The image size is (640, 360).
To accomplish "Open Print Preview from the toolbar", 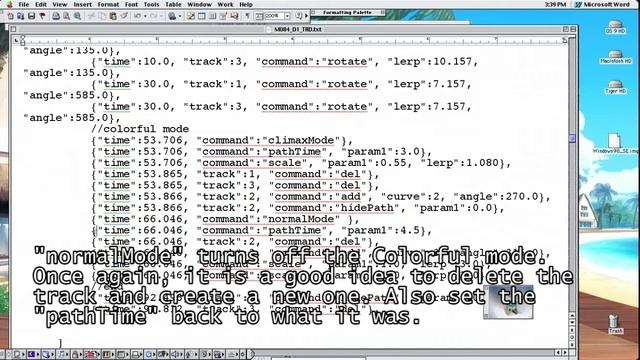I will click(x=66, y=16).
